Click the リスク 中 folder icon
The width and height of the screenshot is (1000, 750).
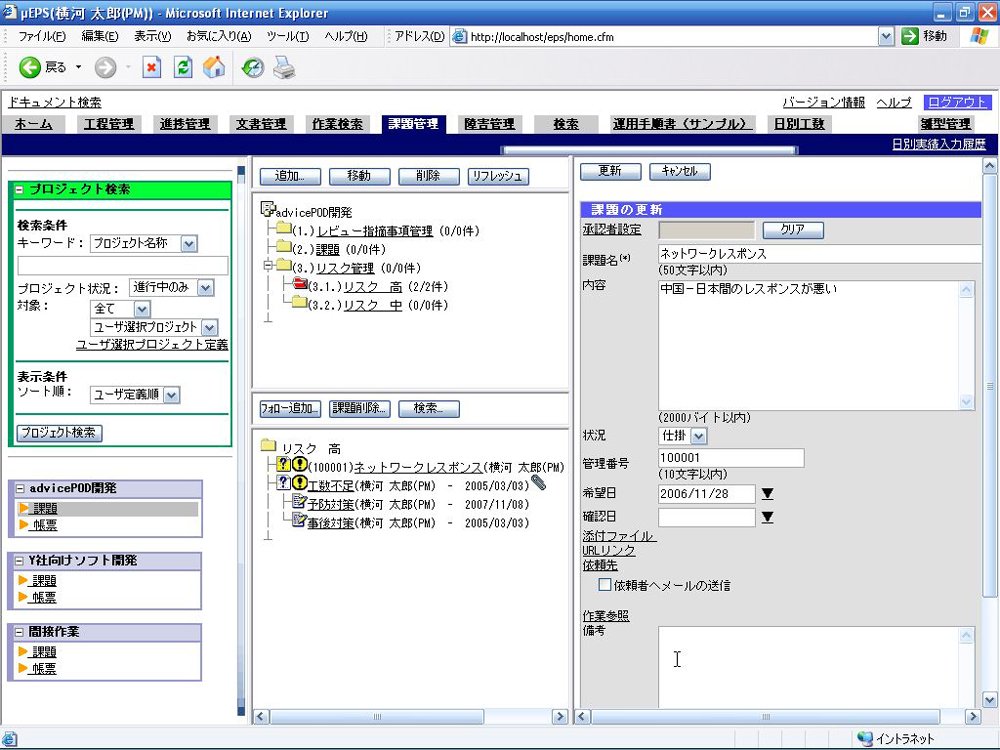point(300,303)
